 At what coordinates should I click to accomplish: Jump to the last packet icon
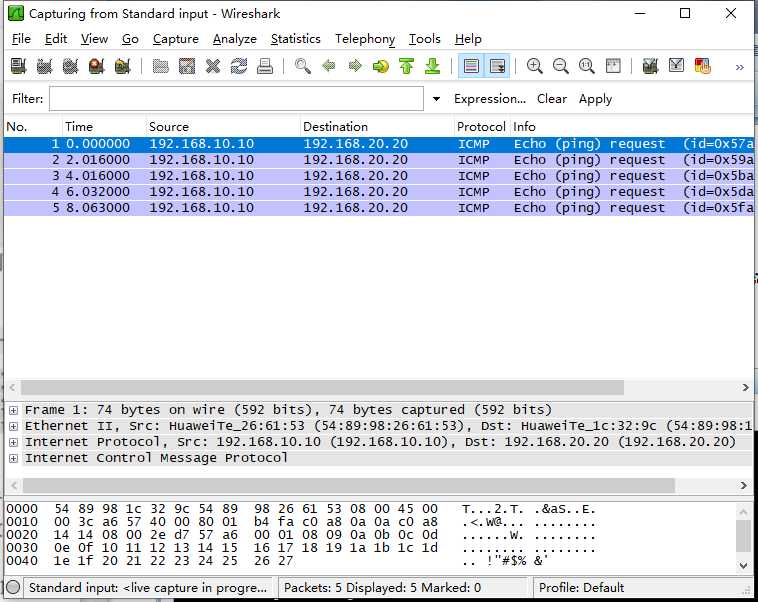[x=433, y=66]
